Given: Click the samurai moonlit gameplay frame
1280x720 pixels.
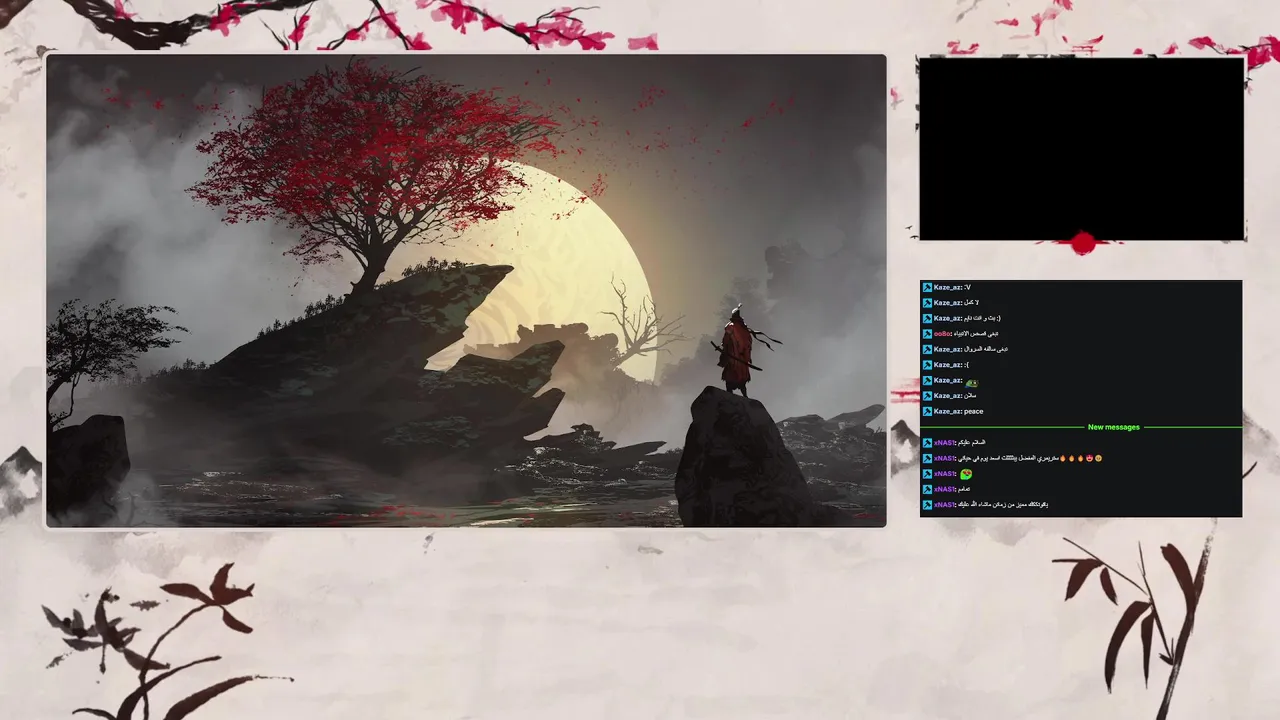Looking at the screenshot, I should click(466, 290).
